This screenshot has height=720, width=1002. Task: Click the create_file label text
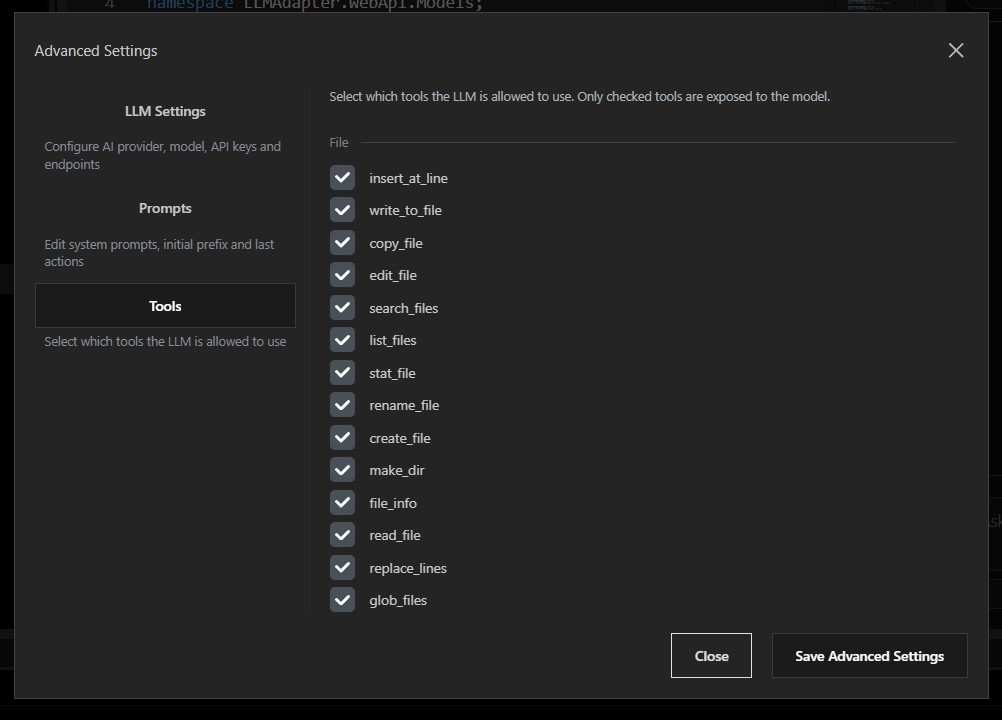tap(399, 438)
